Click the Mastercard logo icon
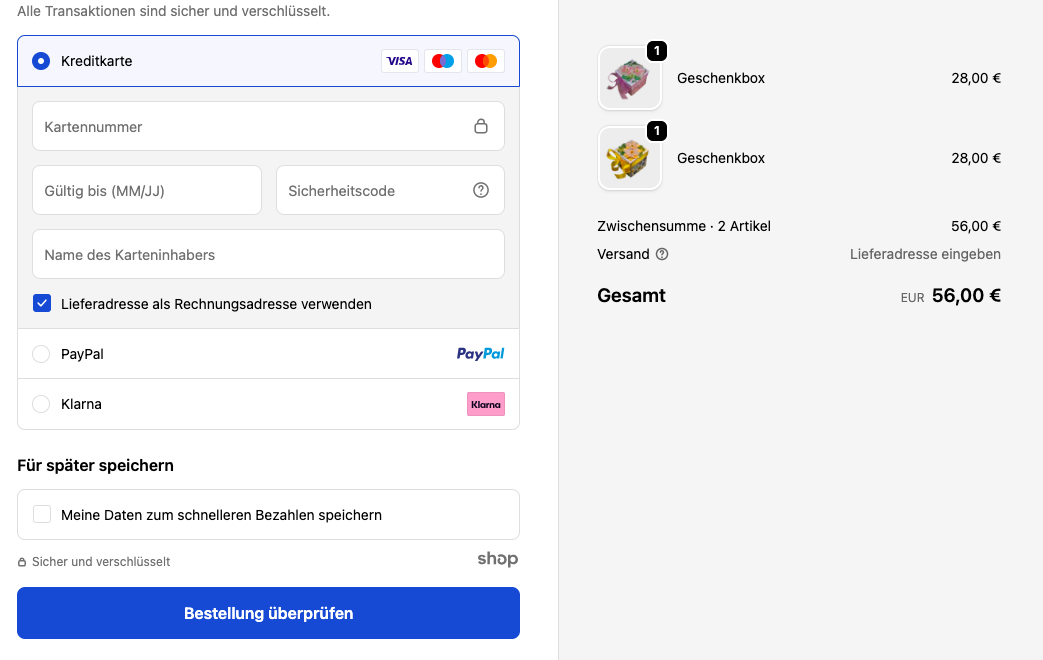Viewport: 1043px width, 660px height. click(x=486, y=61)
